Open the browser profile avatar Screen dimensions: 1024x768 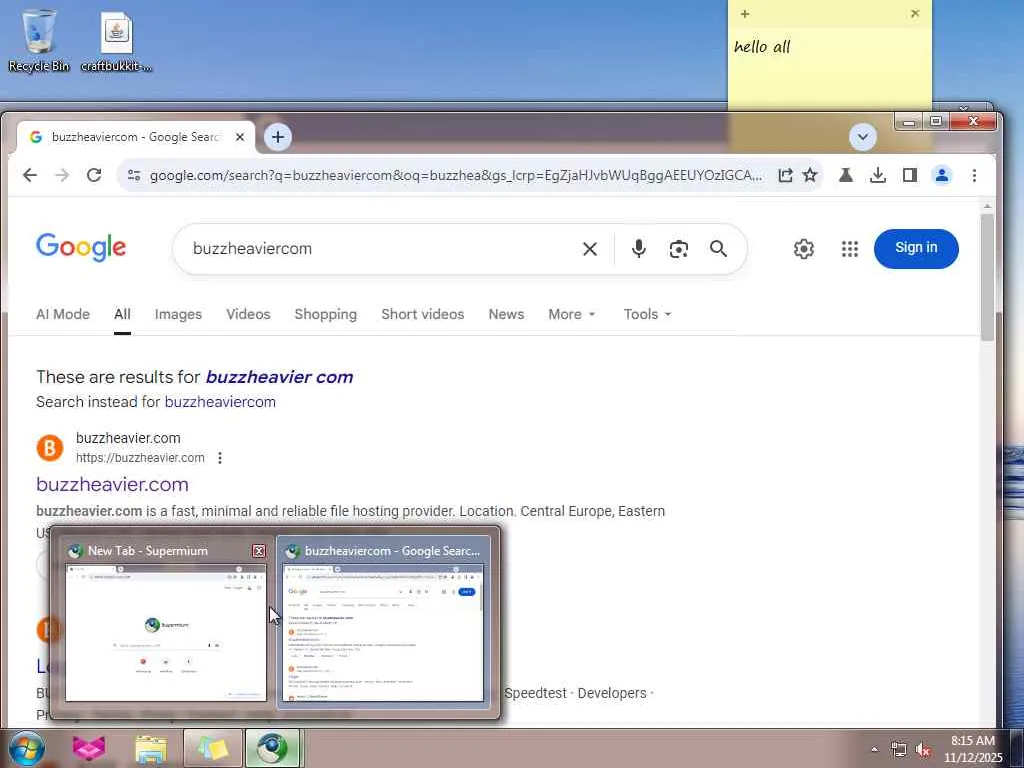click(942, 175)
